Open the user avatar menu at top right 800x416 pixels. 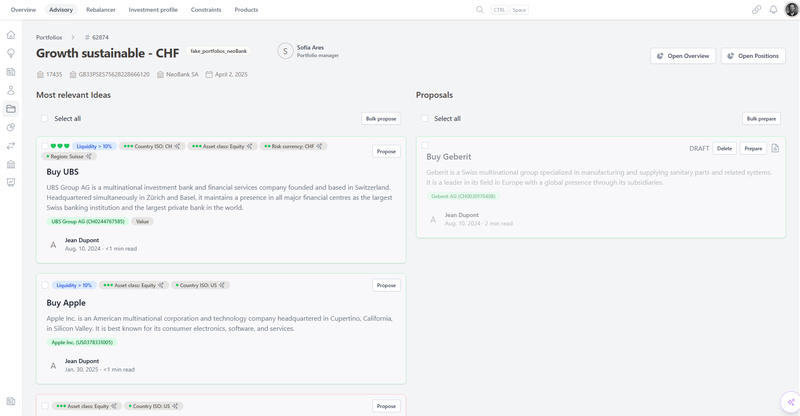click(790, 10)
